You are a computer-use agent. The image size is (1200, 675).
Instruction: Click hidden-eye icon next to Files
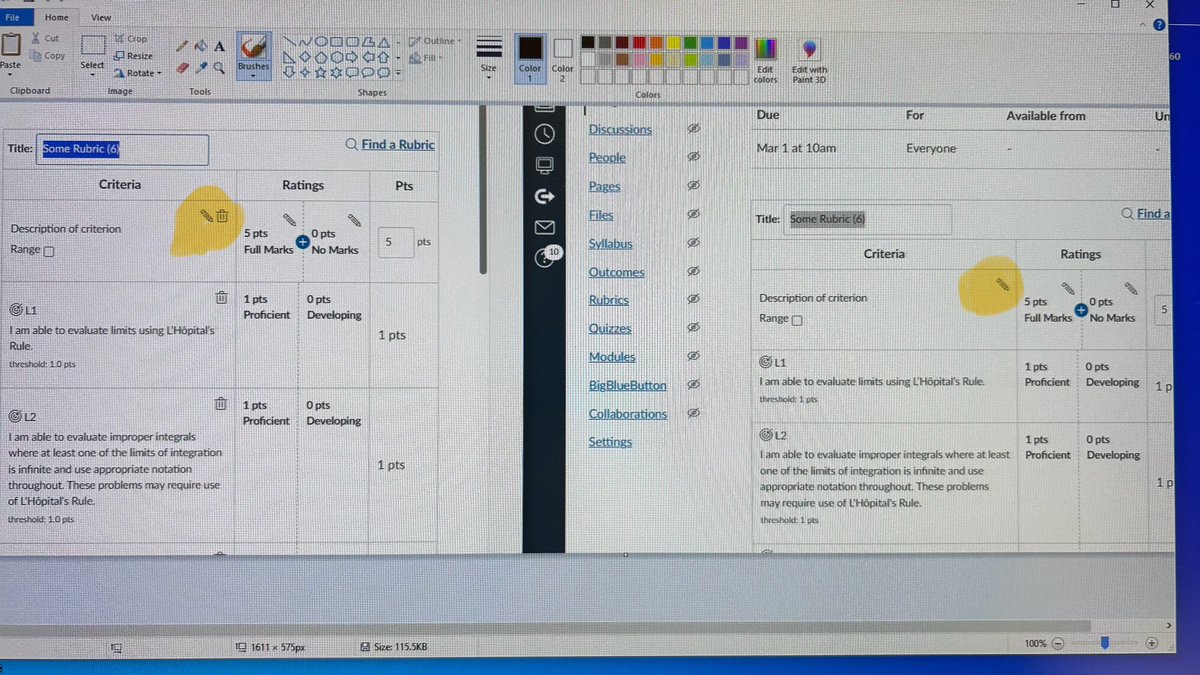tap(693, 214)
